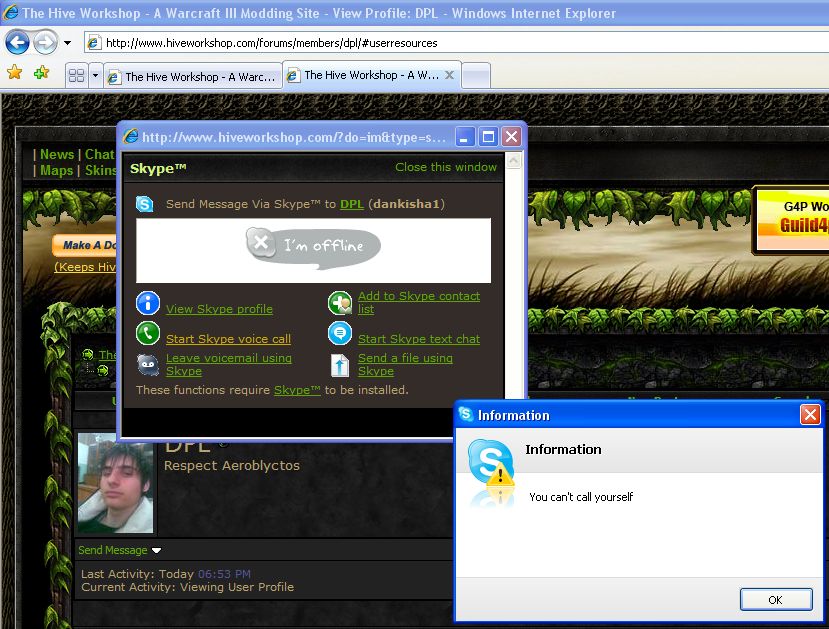This screenshot has width=829, height=629.
Task: Click the G4P Guild4 advertisement banner
Action: pyautogui.click(x=791, y=220)
